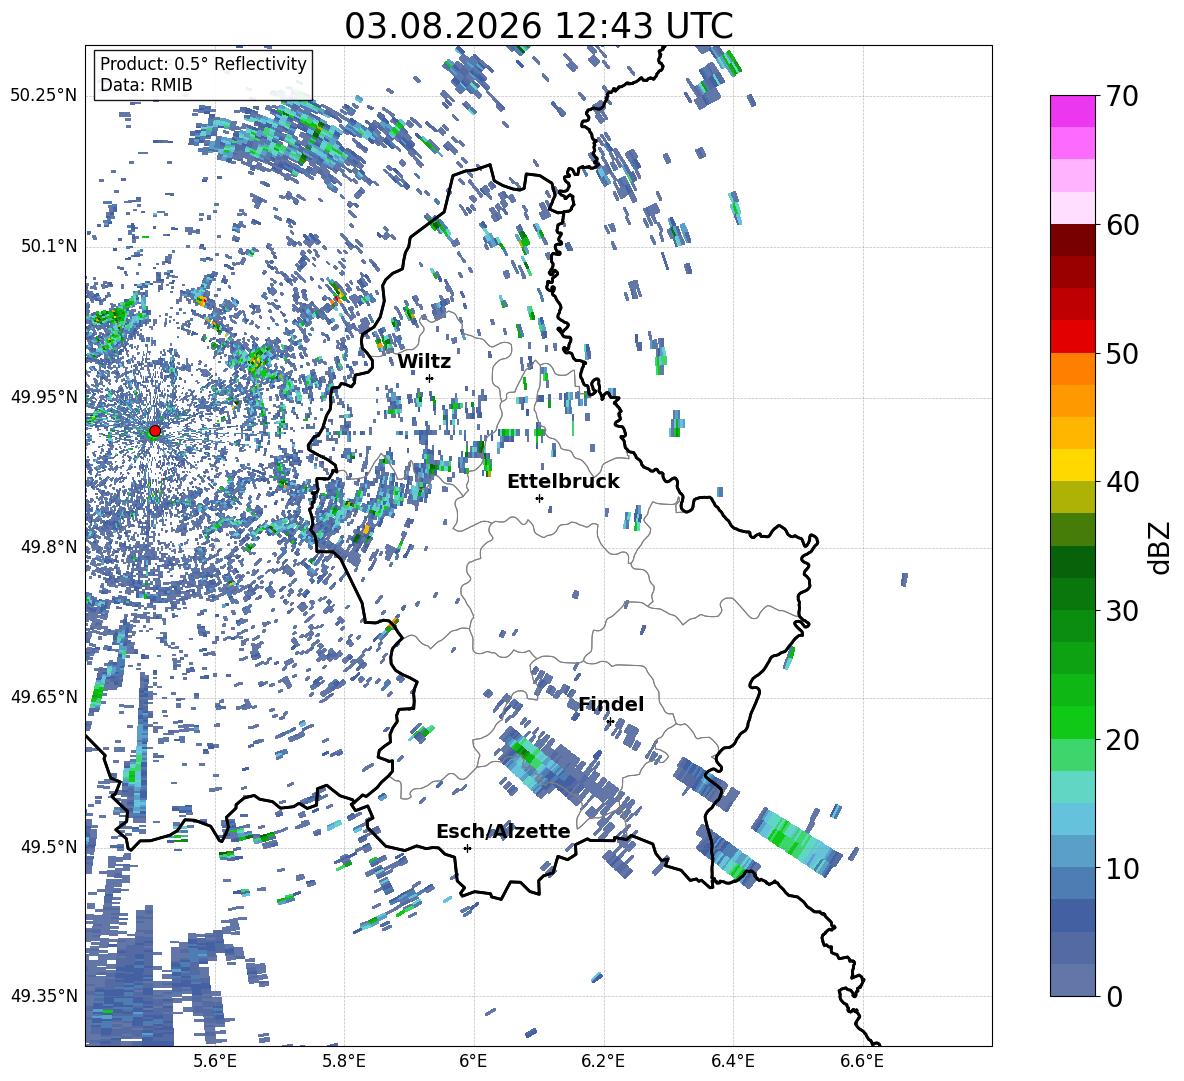The height and width of the screenshot is (1081, 1184).
Task: Click the yellow 40 dBZ colorbar segment
Action: point(1072,465)
